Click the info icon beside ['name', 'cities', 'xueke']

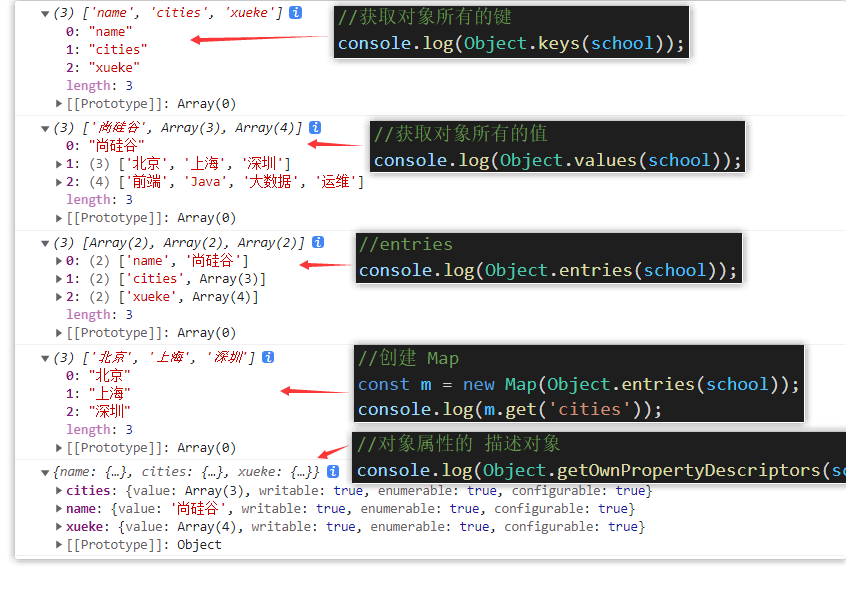pyautogui.click(x=296, y=12)
